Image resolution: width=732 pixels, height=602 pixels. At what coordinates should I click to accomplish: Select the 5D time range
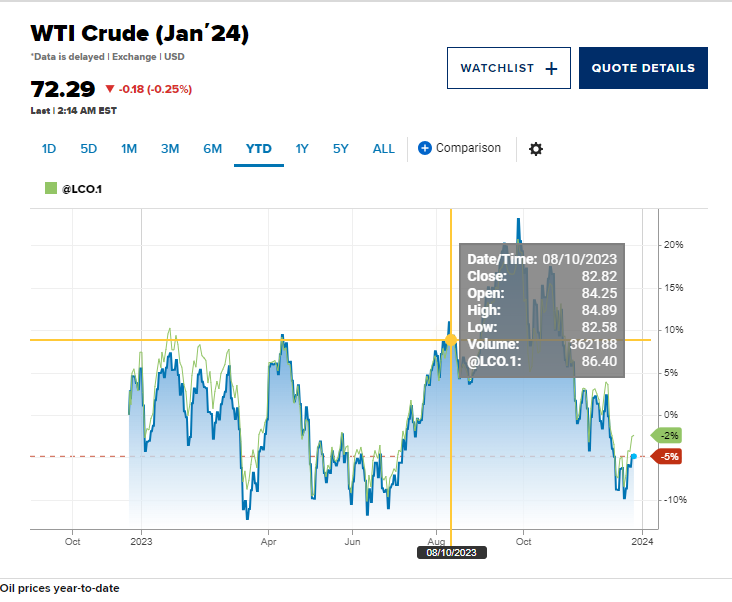pyautogui.click(x=89, y=149)
